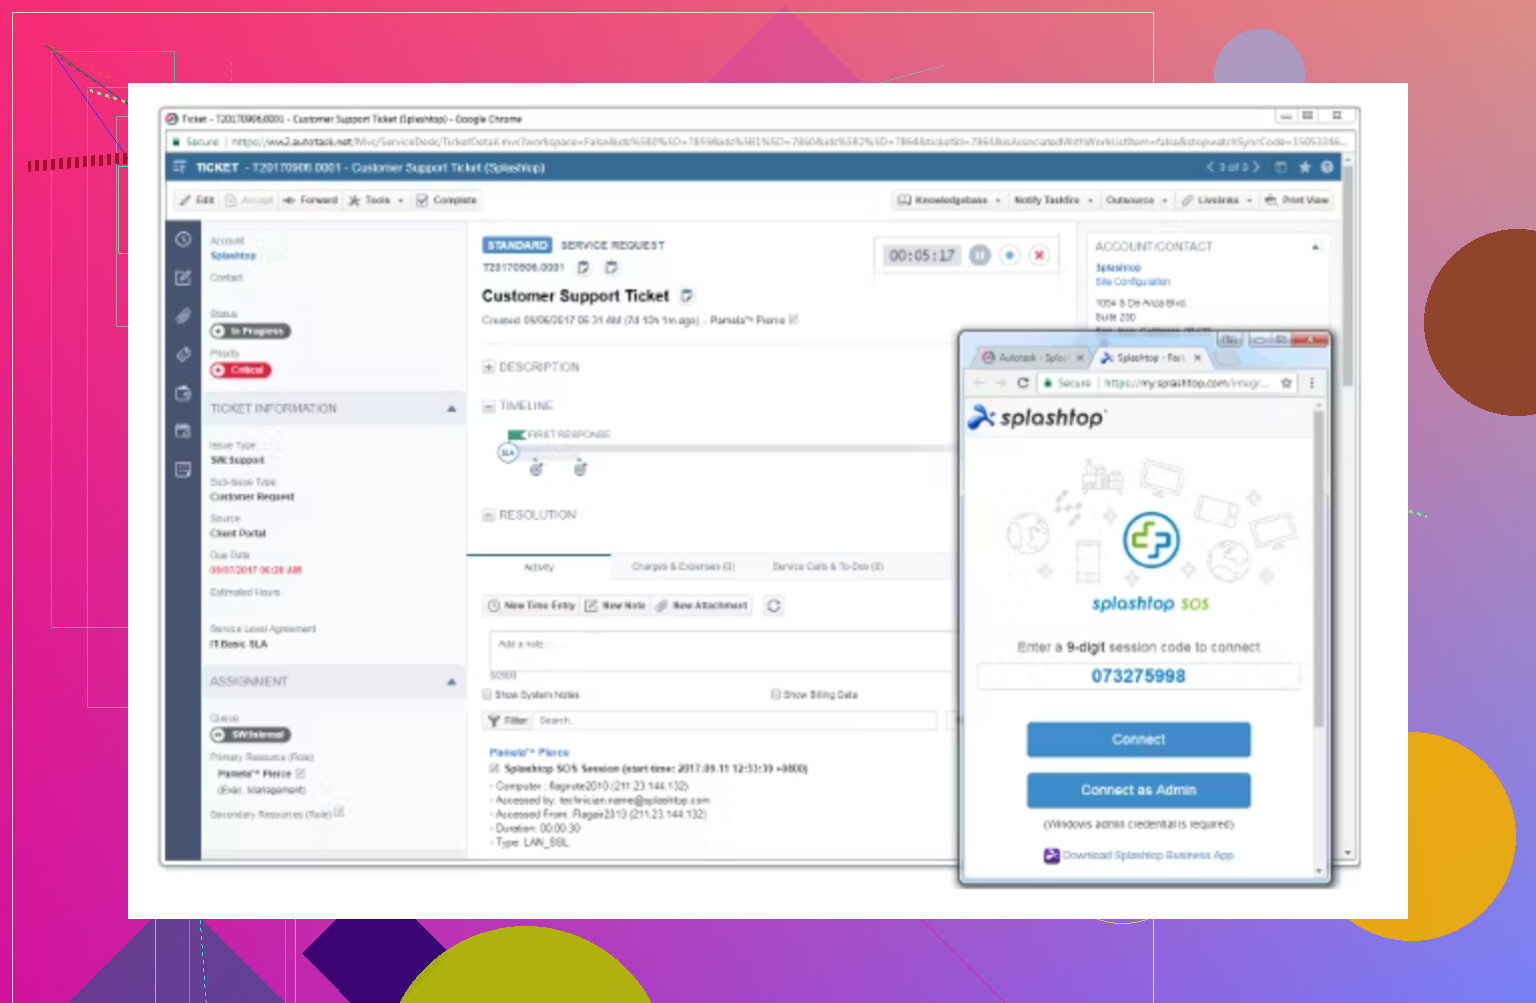
Task: Clear the stopwatch with red X
Action: [x=1040, y=255]
